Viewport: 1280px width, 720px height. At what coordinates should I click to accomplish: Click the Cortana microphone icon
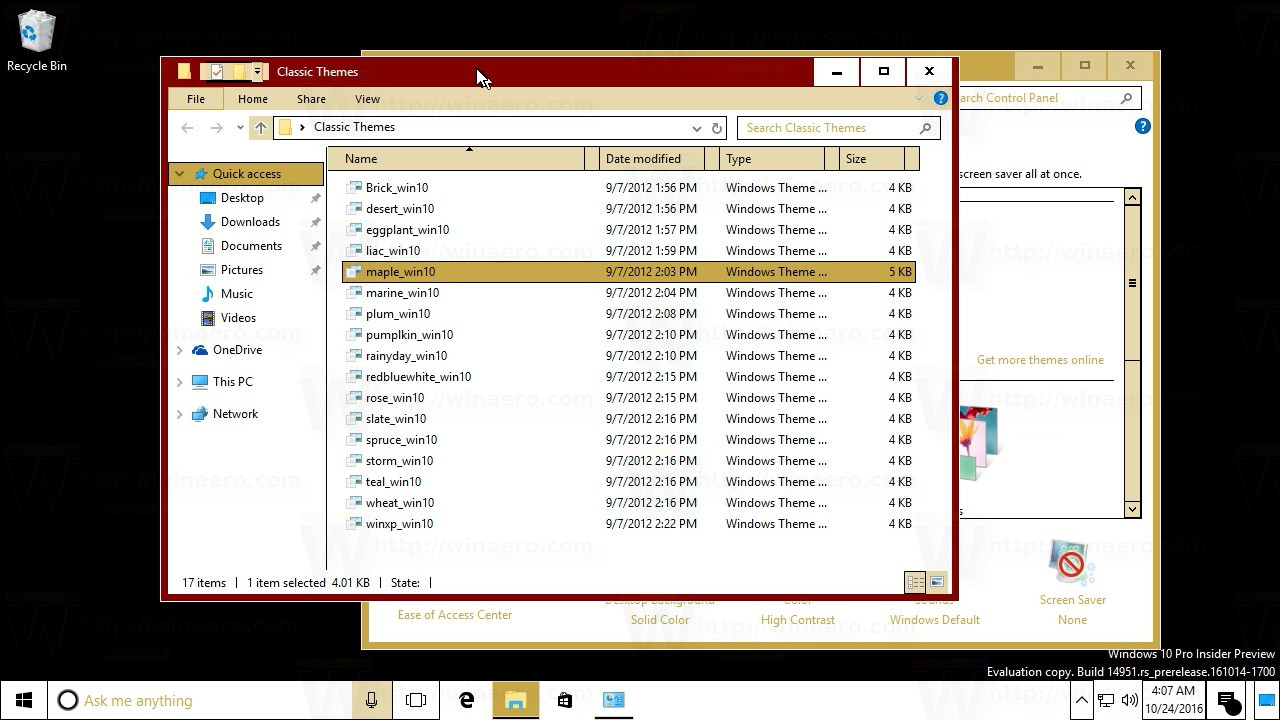[371, 700]
